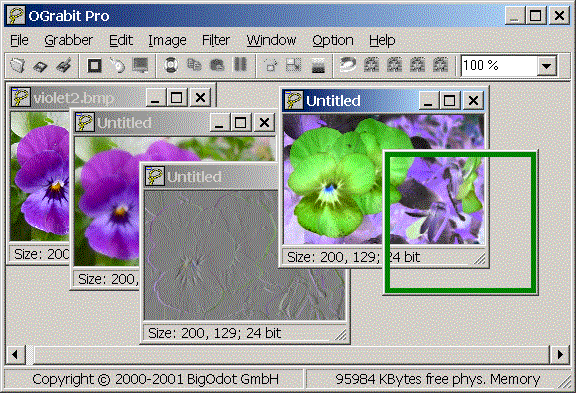Select the black rectangle frame grab icon
576x393 pixels.
tap(94, 66)
